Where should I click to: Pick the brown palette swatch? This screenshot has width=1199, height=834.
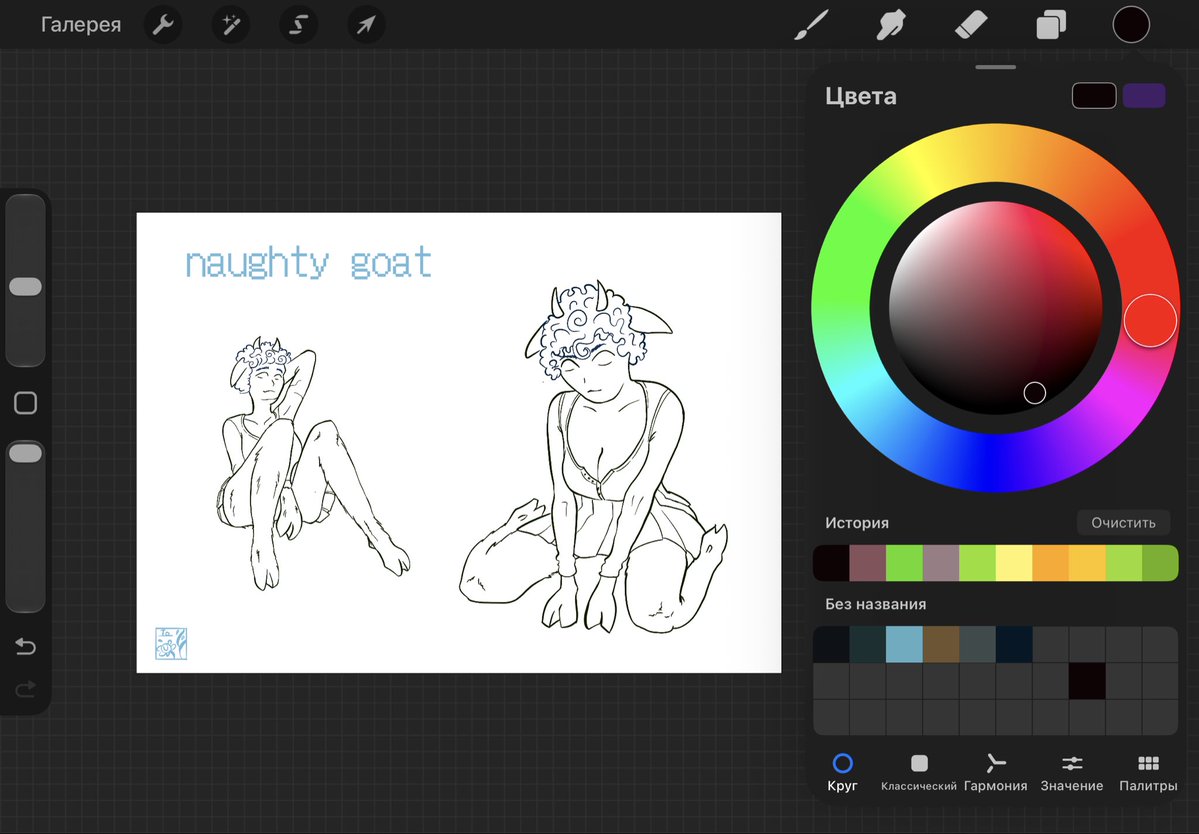941,644
